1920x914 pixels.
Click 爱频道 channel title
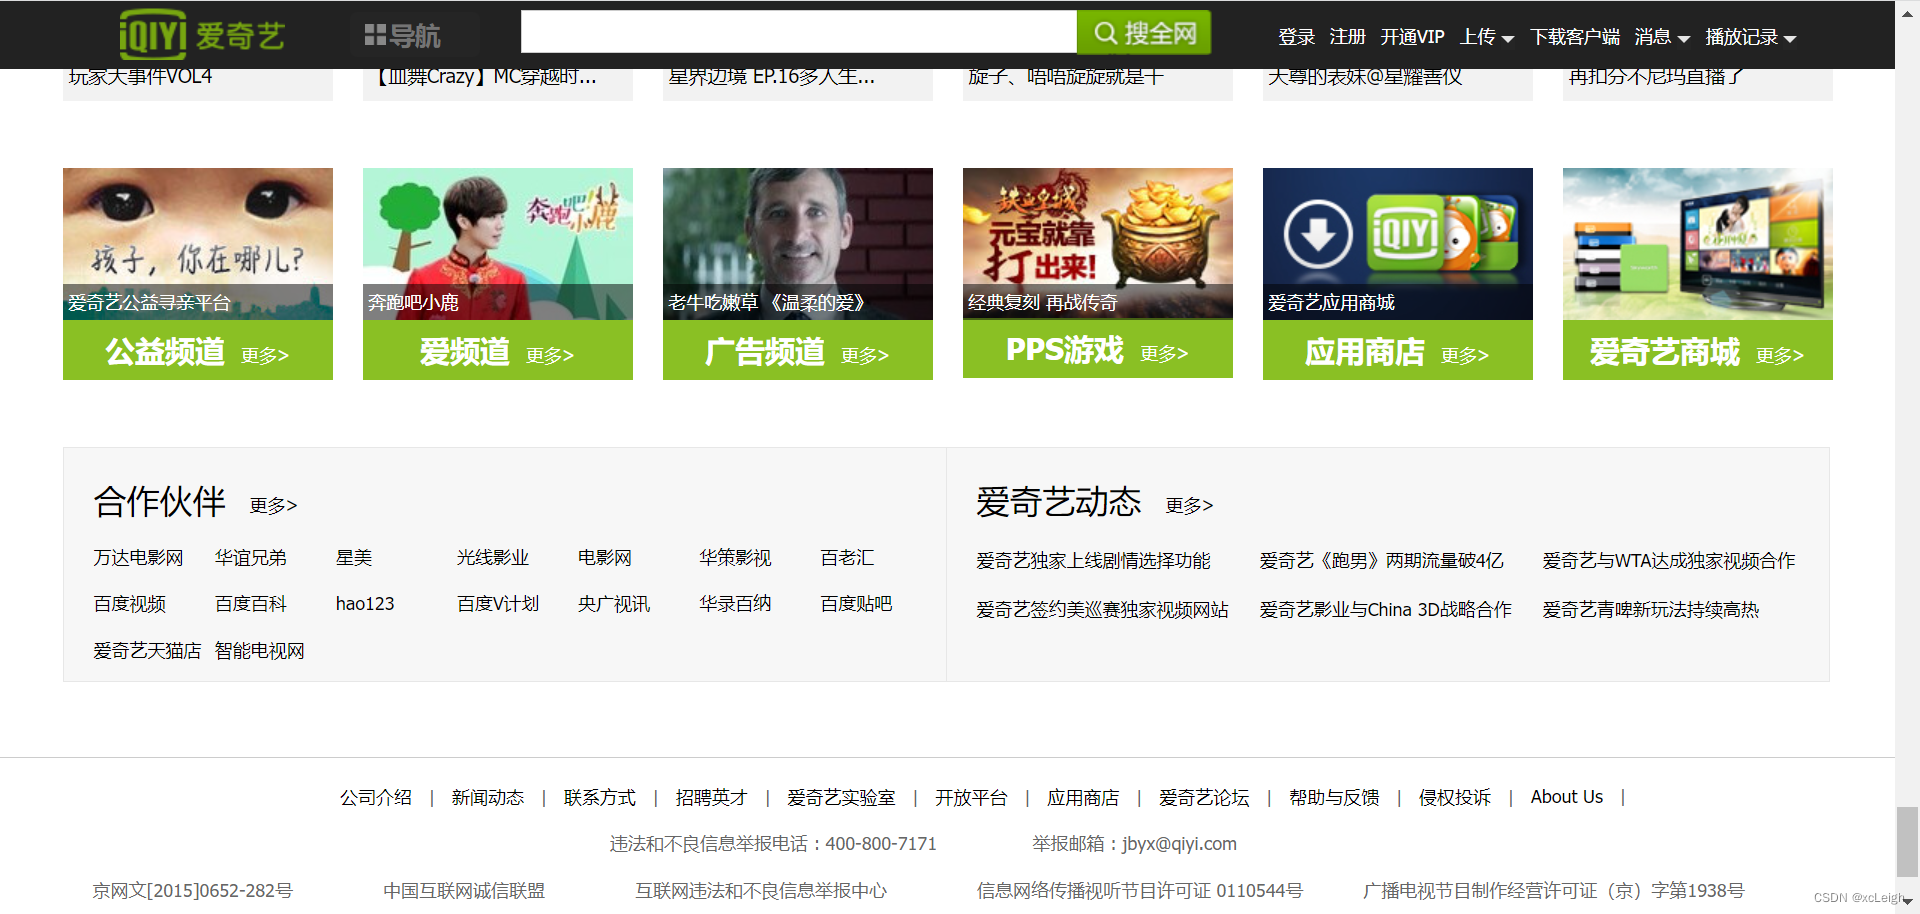465,352
